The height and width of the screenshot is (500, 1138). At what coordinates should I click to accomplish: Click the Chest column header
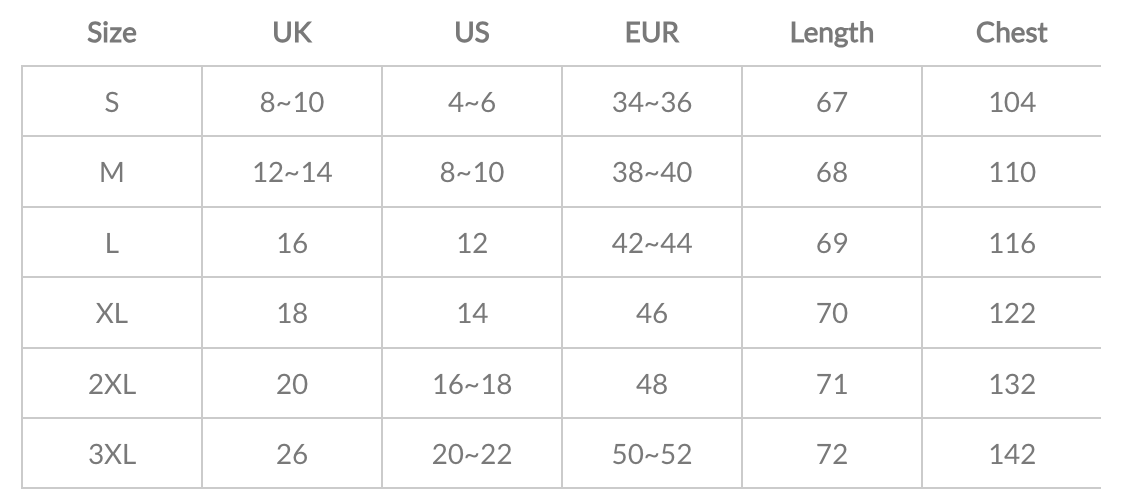pyautogui.click(x=1012, y=33)
